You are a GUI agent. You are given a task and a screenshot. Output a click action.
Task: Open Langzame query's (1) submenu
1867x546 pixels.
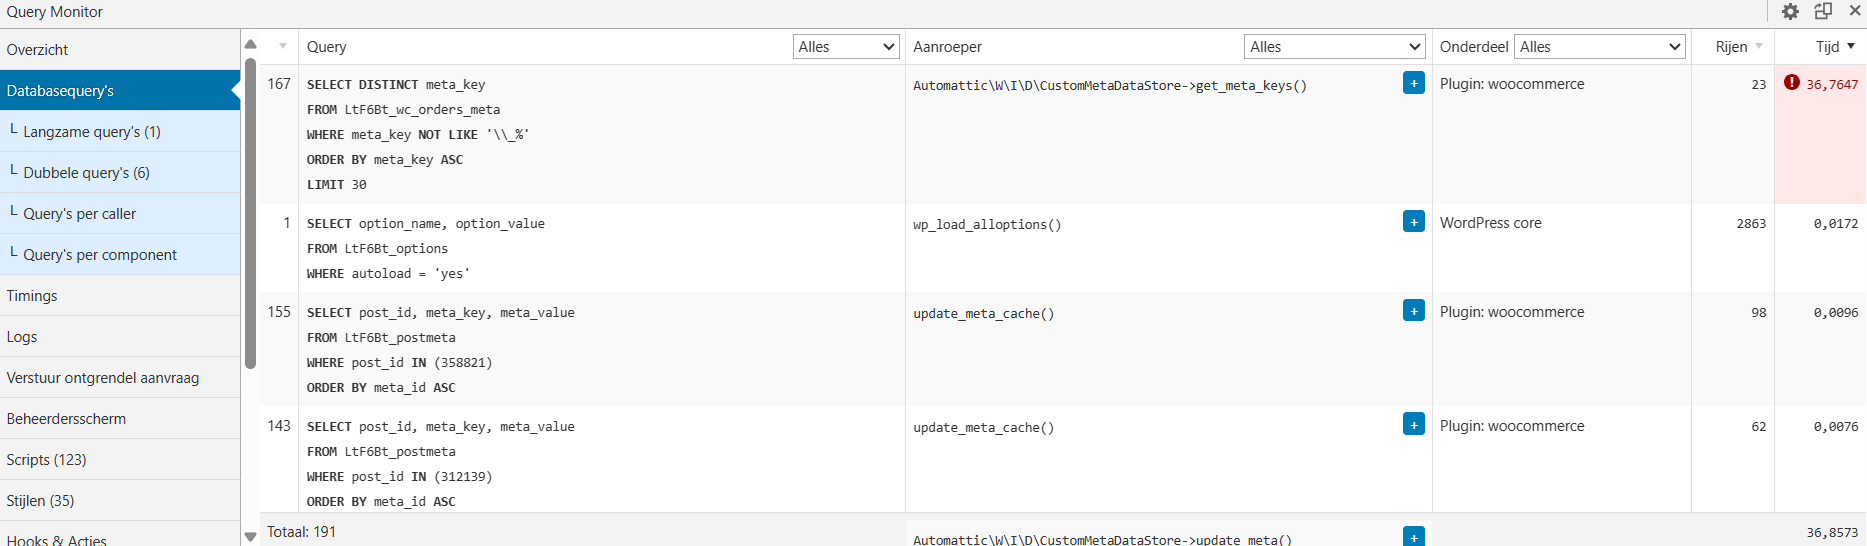(91, 132)
